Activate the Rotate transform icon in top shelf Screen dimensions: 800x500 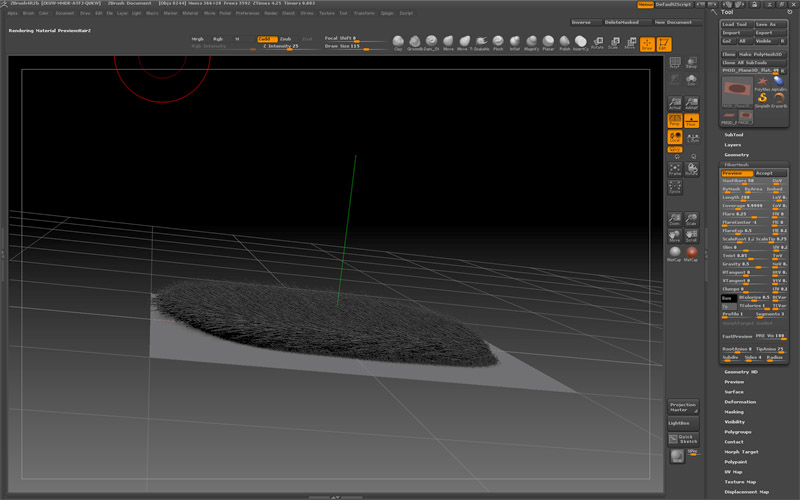pos(597,43)
